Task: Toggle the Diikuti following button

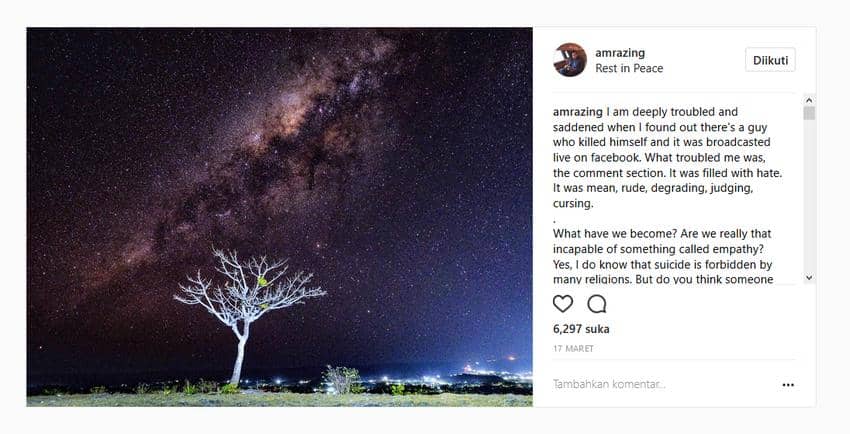Action: (770, 60)
